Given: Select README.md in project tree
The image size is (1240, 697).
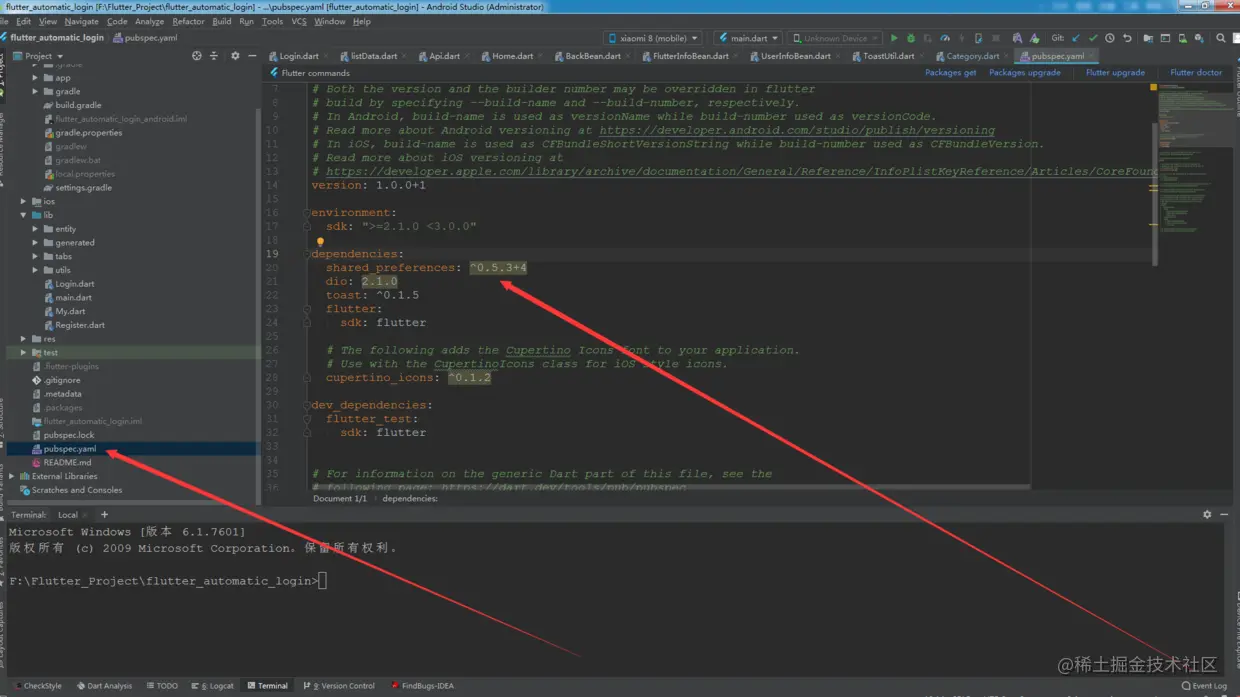Looking at the screenshot, I should coord(67,463).
